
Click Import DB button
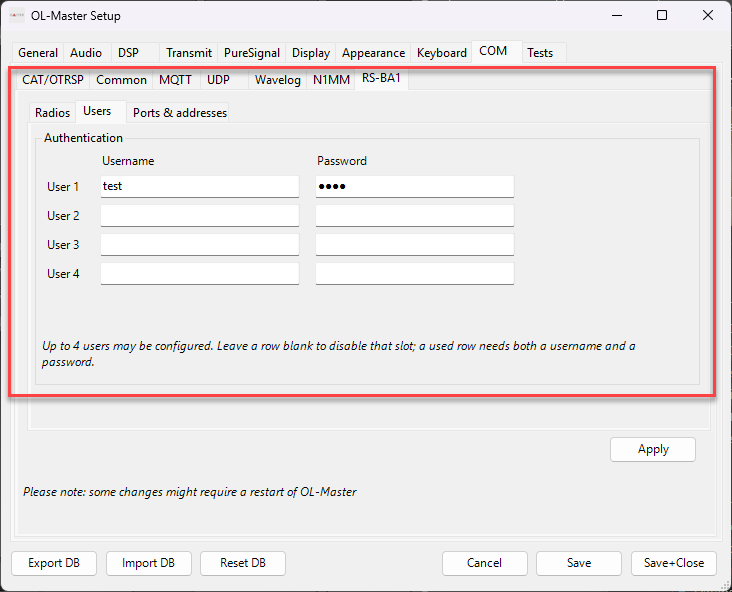[x=148, y=563]
